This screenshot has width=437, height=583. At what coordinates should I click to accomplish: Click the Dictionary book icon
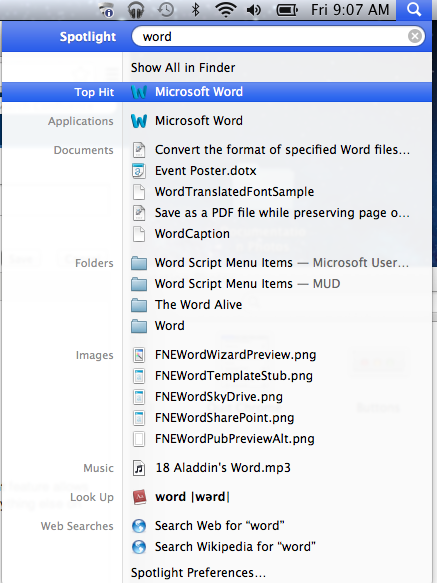point(139,497)
